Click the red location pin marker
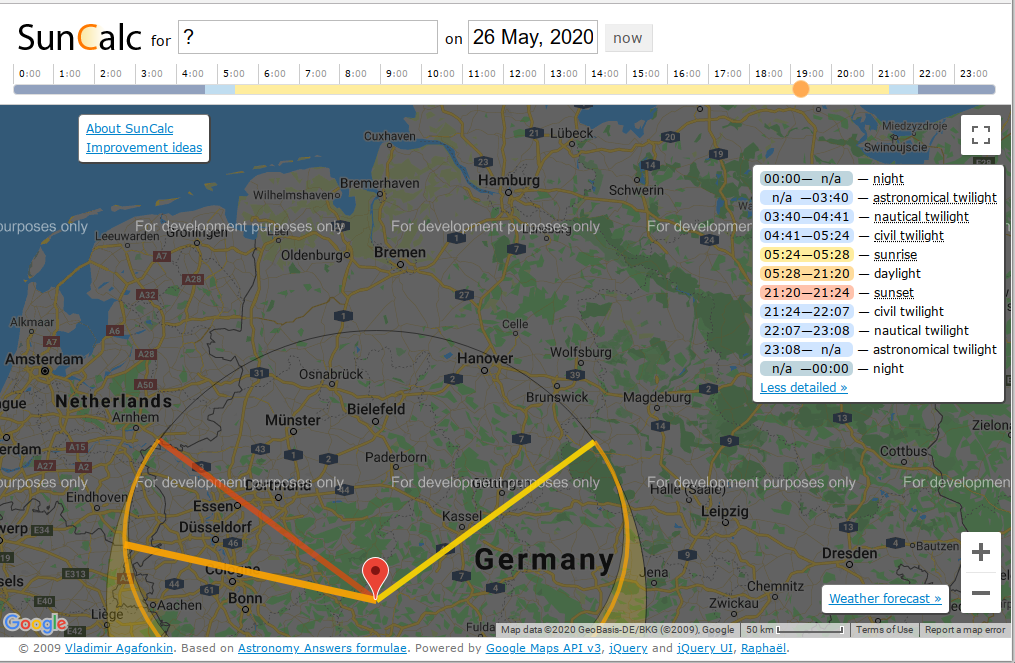Screen dimensions: 1015x663 (x=375, y=578)
